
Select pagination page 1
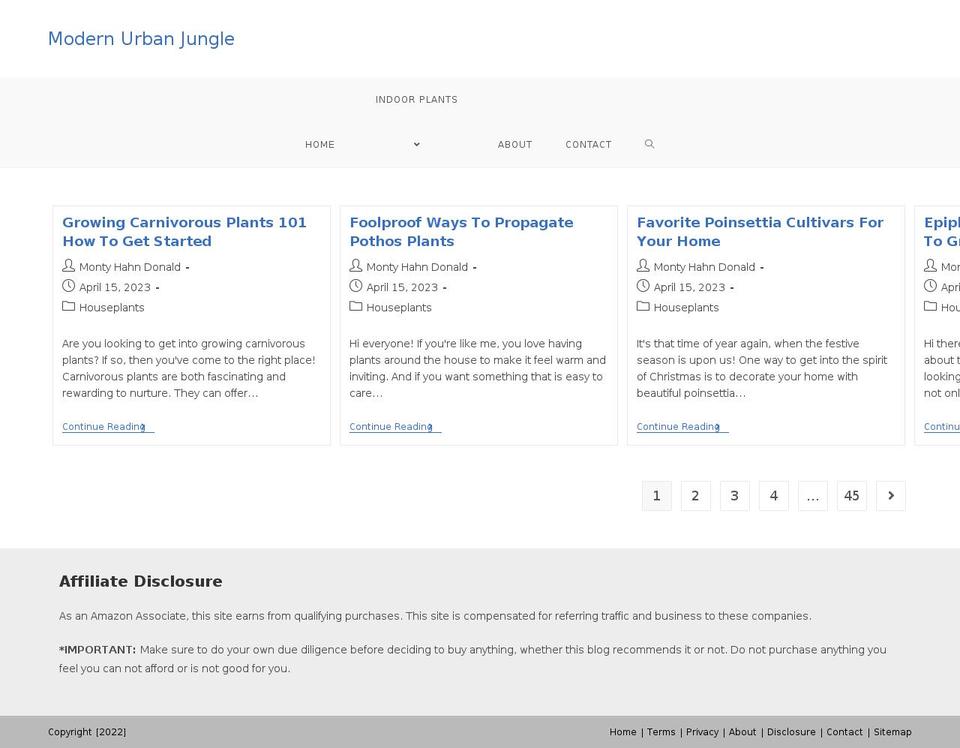coord(656,496)
